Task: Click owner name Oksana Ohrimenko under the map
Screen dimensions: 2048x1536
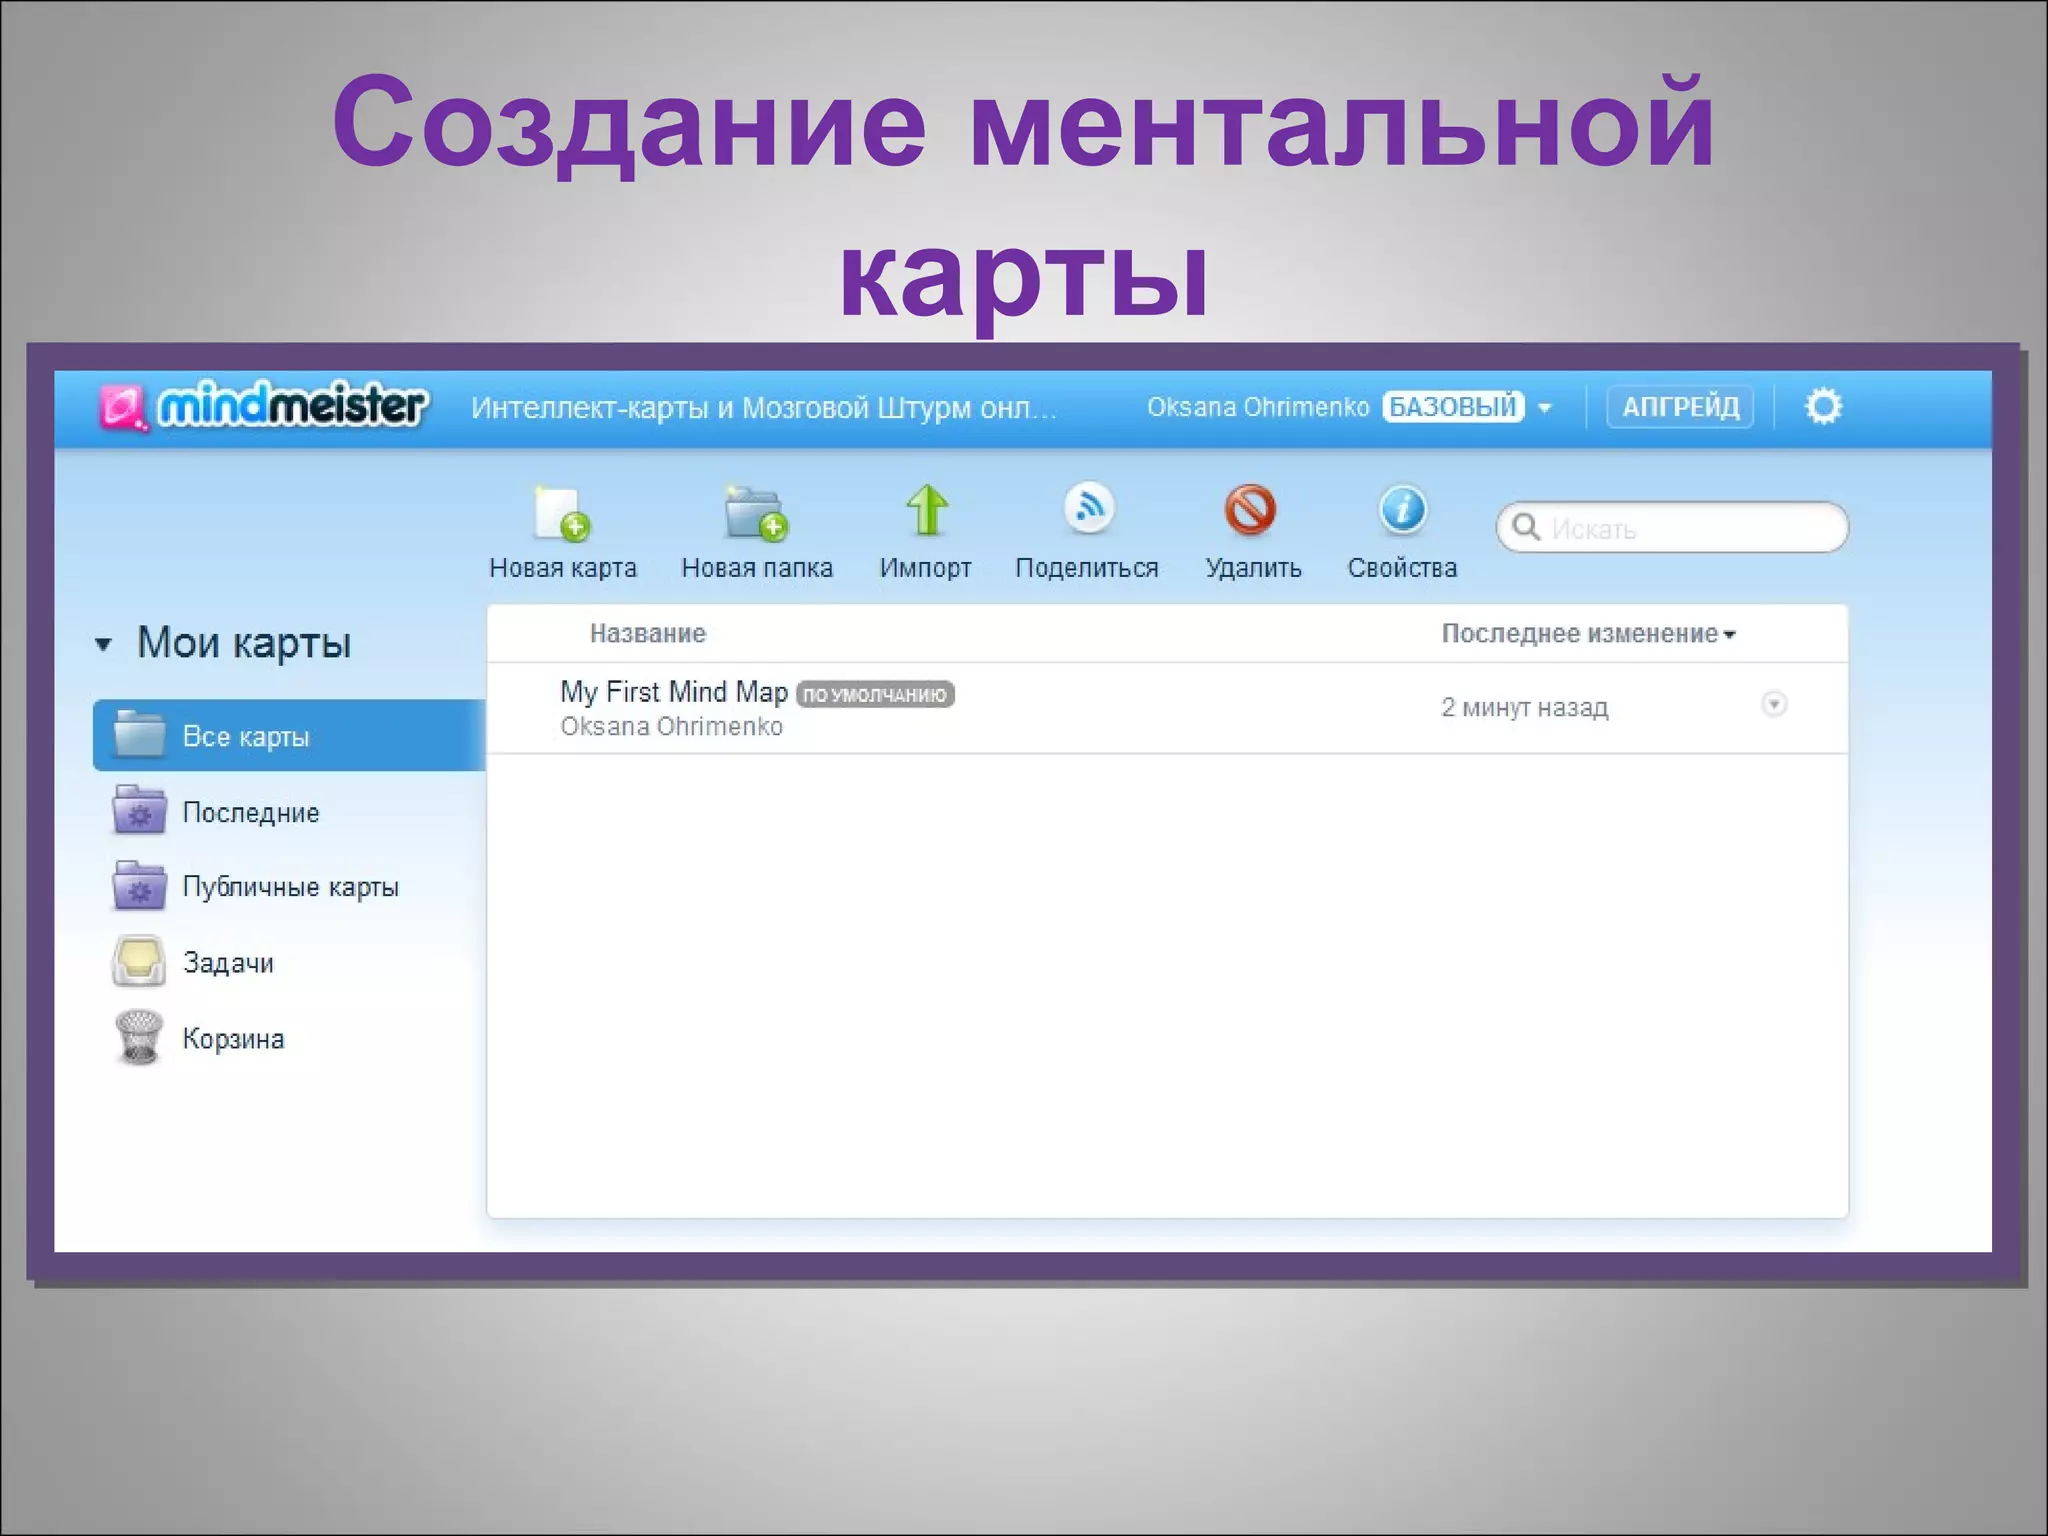Action: point(671,727)
